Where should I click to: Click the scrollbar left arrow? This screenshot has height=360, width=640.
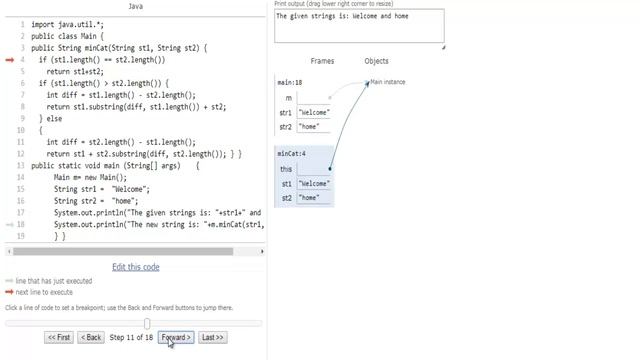coord(9,251)
